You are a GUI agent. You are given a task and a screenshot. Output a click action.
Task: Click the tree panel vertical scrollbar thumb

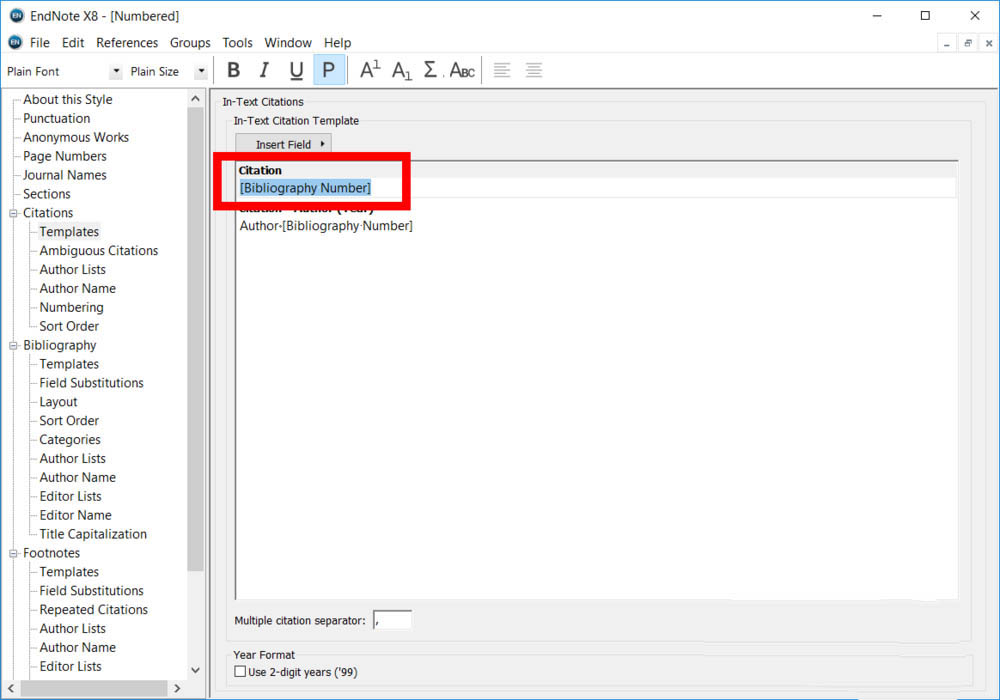tap(195, 339)
